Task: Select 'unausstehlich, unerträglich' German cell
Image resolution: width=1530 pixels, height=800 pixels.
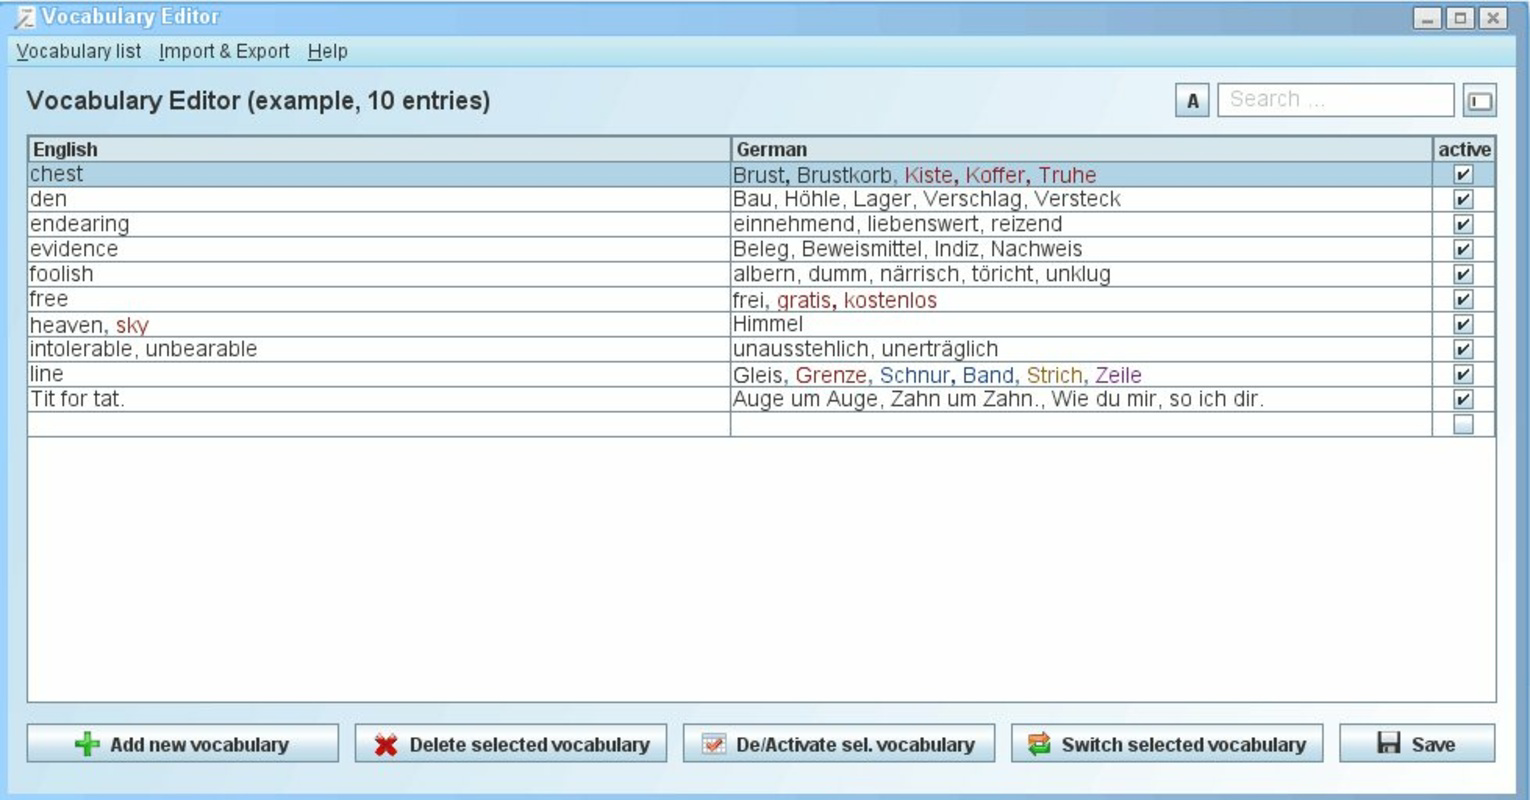Action: 1082,349
